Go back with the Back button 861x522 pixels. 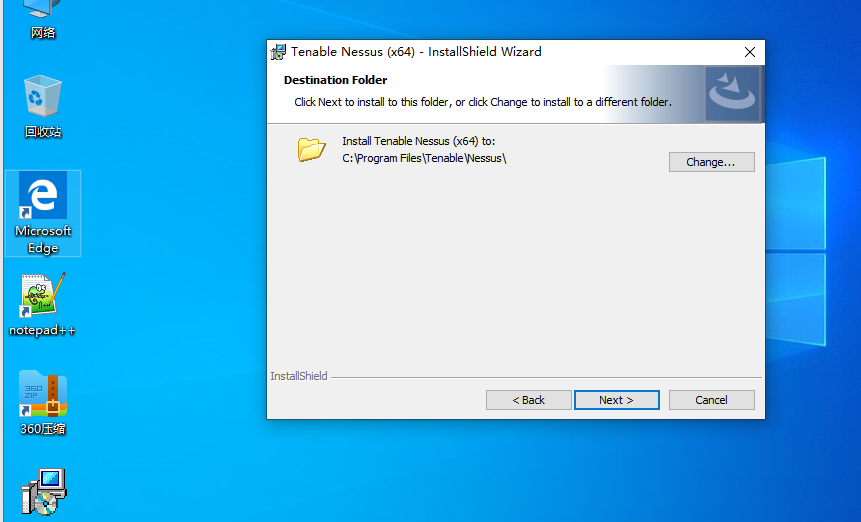tap(528, 400)
